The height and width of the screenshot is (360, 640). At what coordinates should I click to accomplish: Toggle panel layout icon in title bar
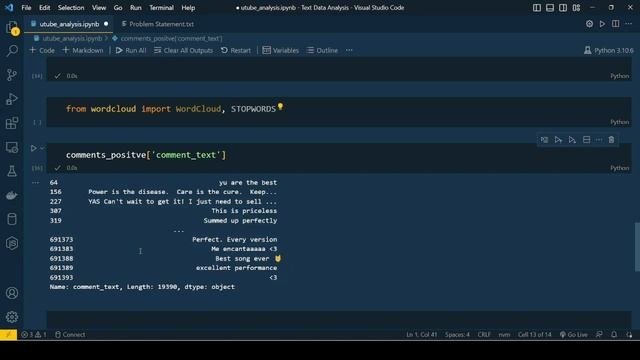point(550,8)
